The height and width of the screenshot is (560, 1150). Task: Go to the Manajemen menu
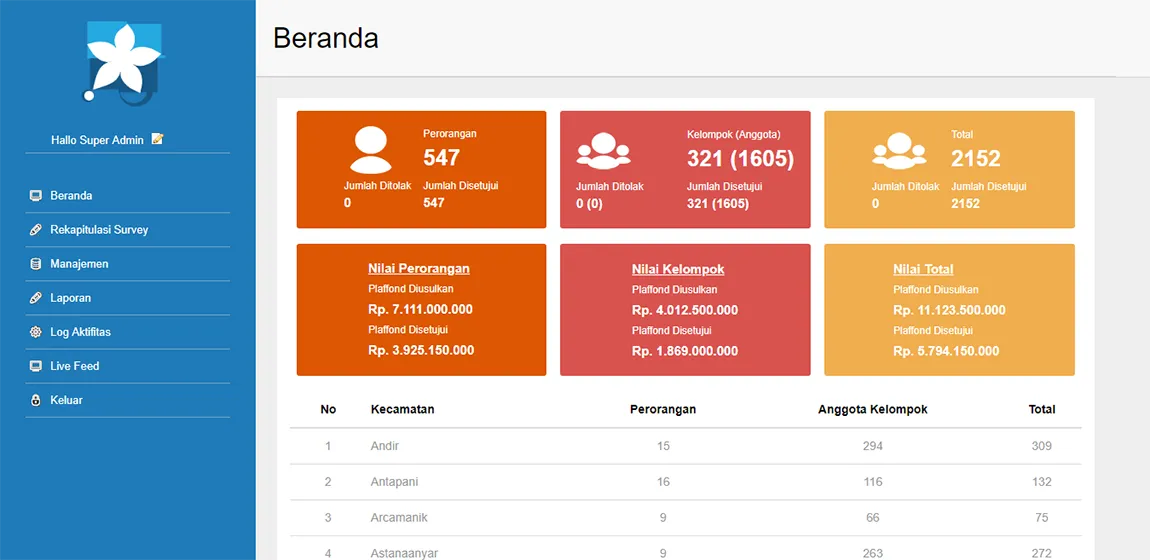79,264
